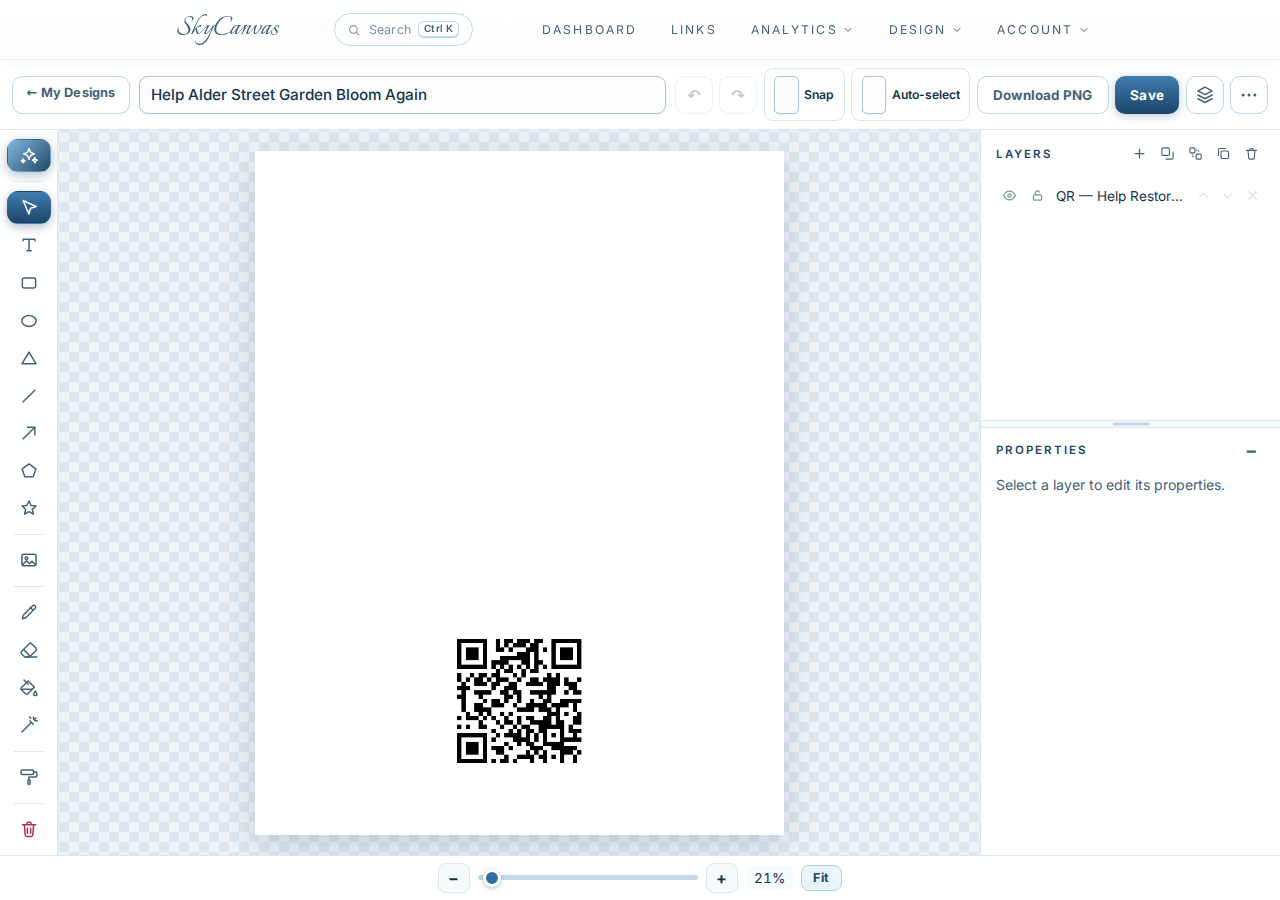This screenshot has height=900, width=1280.
Task: Open the Insert Image tool
Action: coord(29,560)
